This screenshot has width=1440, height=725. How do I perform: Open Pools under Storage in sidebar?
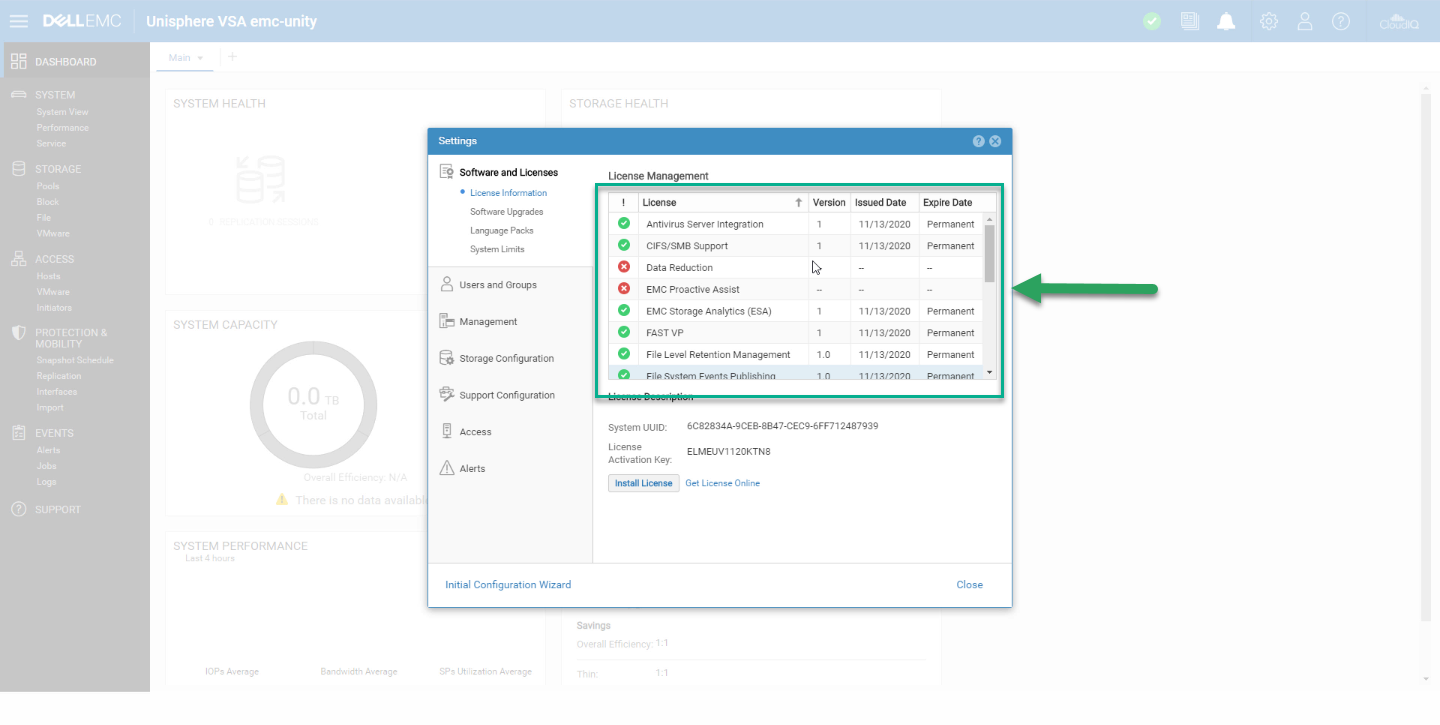pos(48,186)
